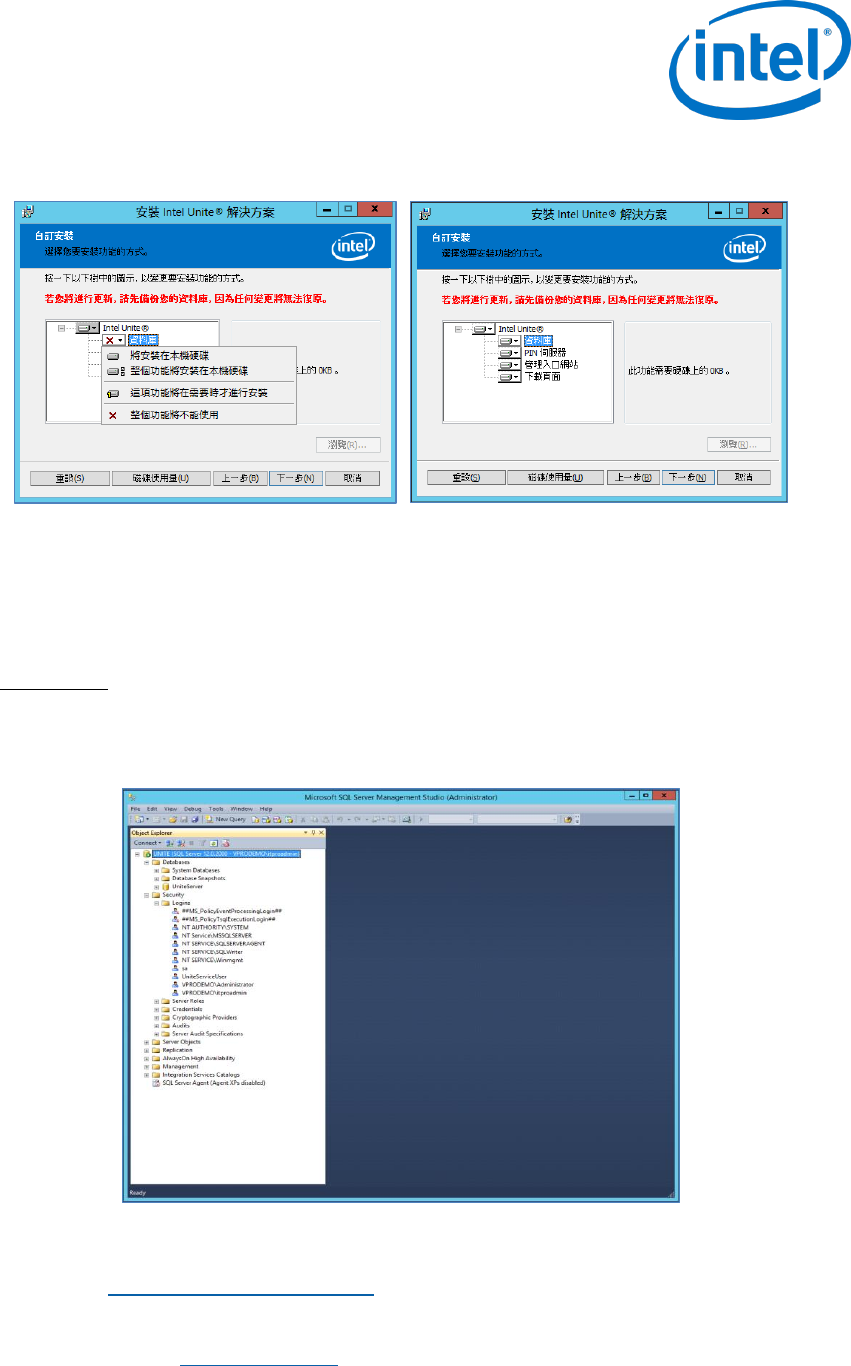This screenshot has height=1366, width=851.
Task: Open PIN 伺服器 feature install-mode dropdown
Action: [509, 353]
